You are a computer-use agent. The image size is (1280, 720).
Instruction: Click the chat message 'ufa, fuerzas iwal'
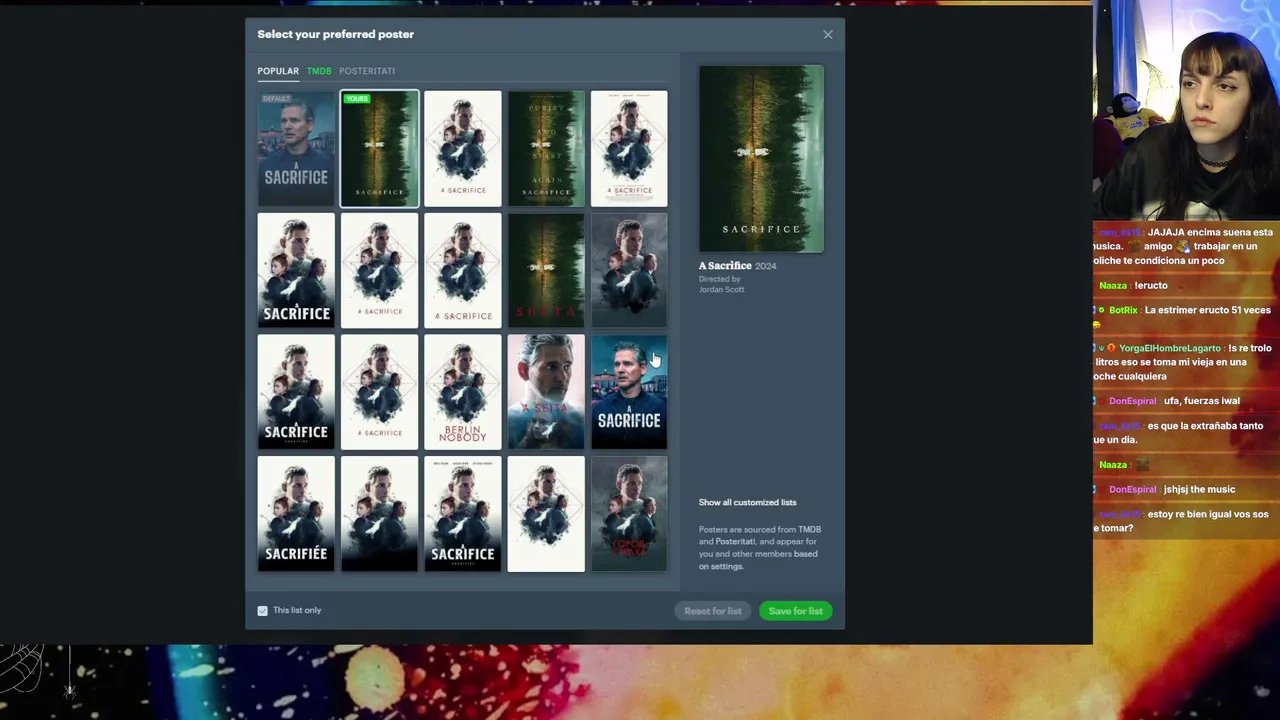(1201, 401)
